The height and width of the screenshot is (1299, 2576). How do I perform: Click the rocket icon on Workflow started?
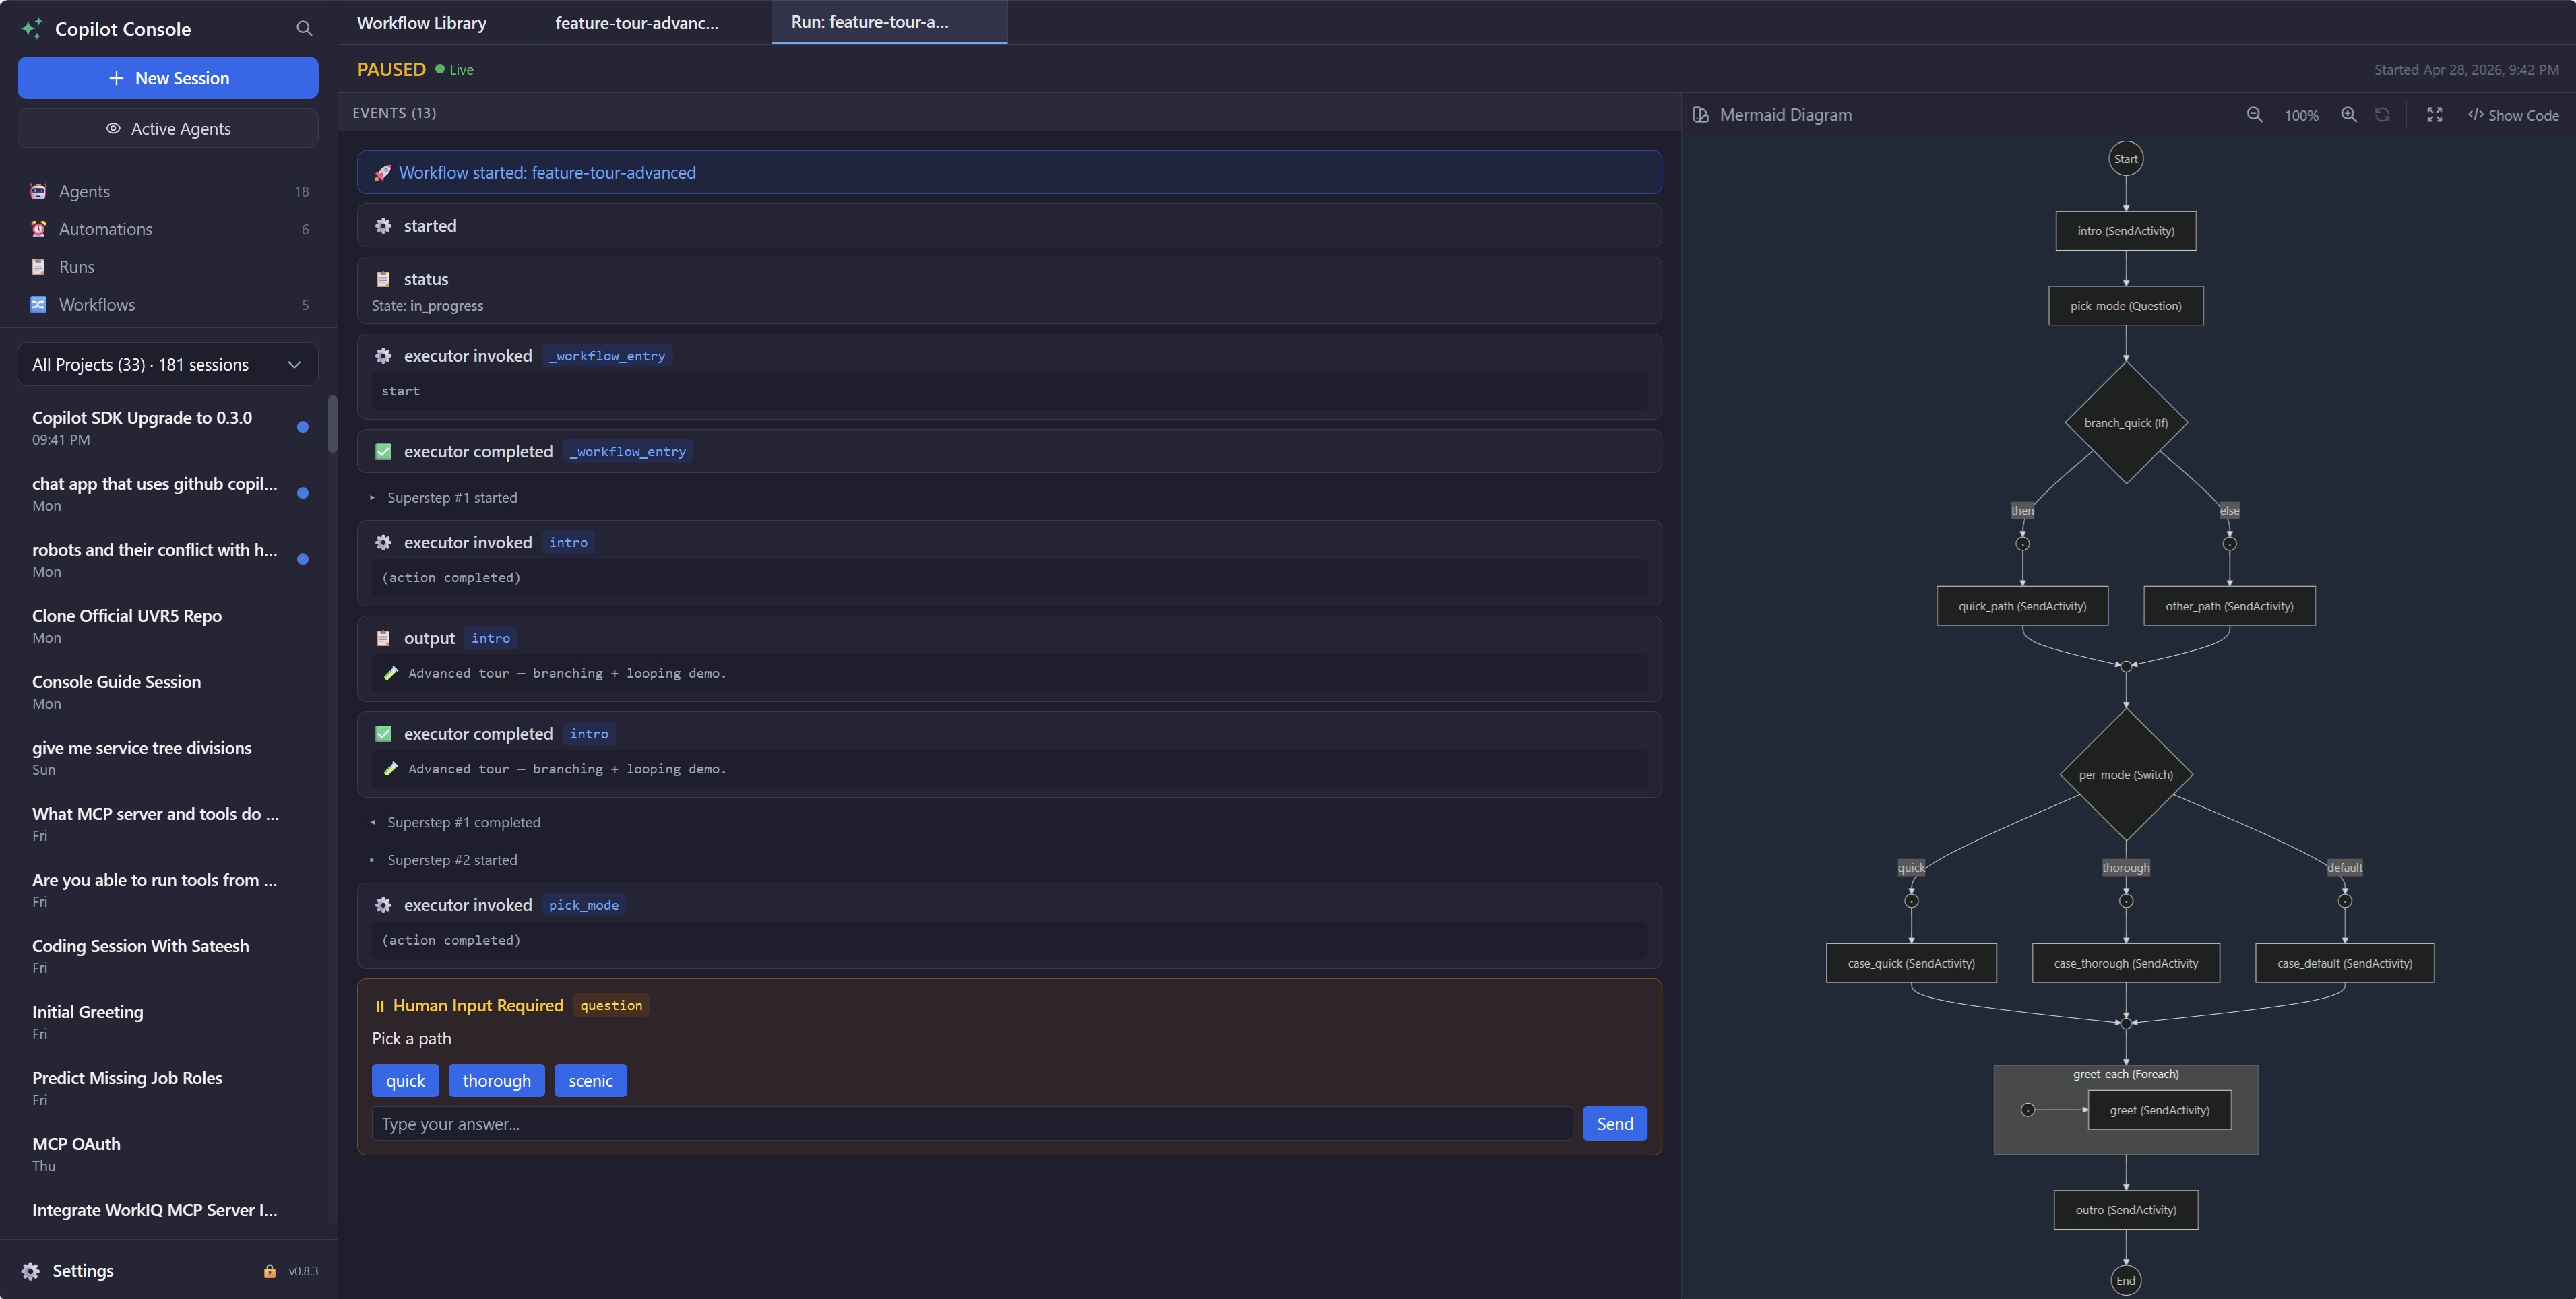click(x=382, y=173)
